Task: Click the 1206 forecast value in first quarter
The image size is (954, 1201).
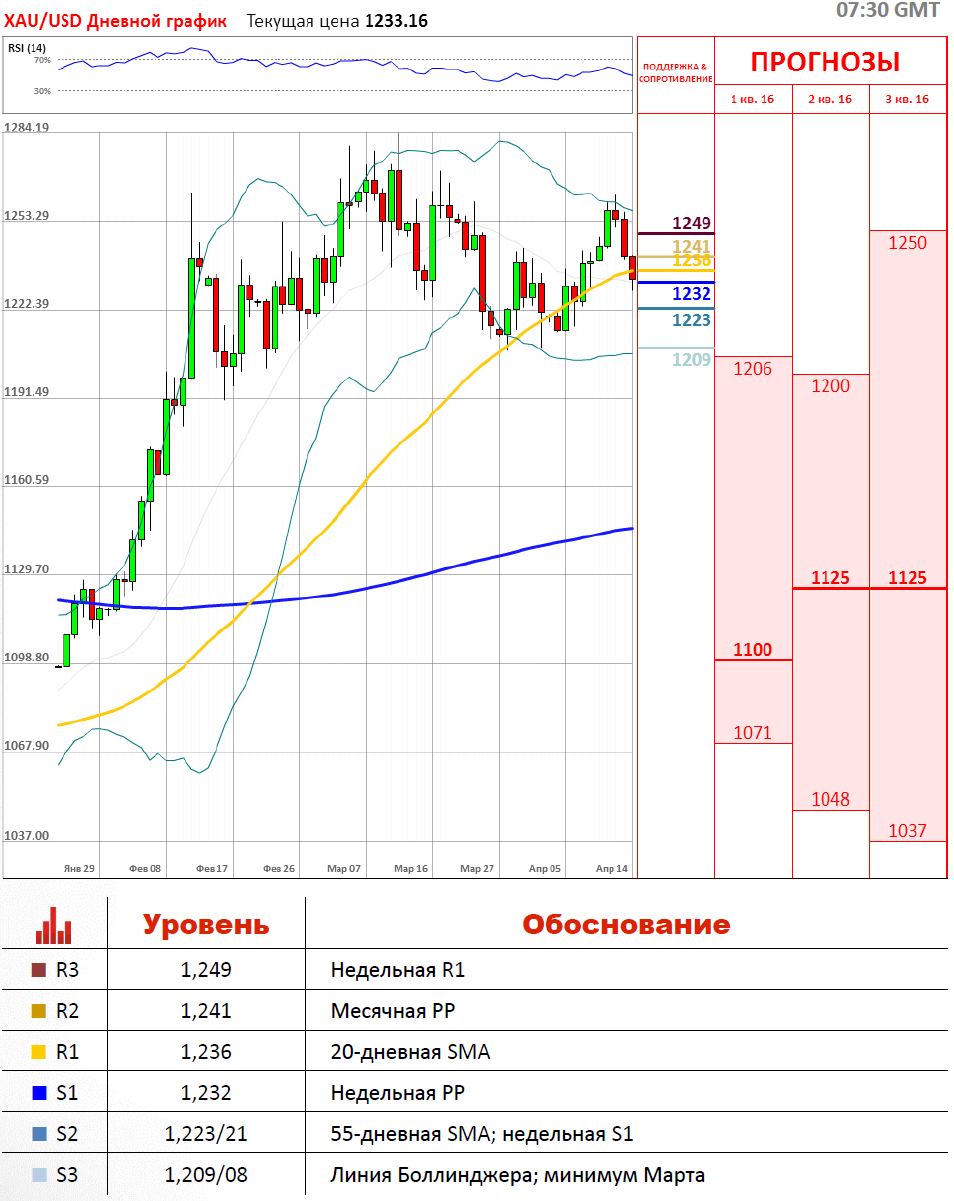Action: 753,369
